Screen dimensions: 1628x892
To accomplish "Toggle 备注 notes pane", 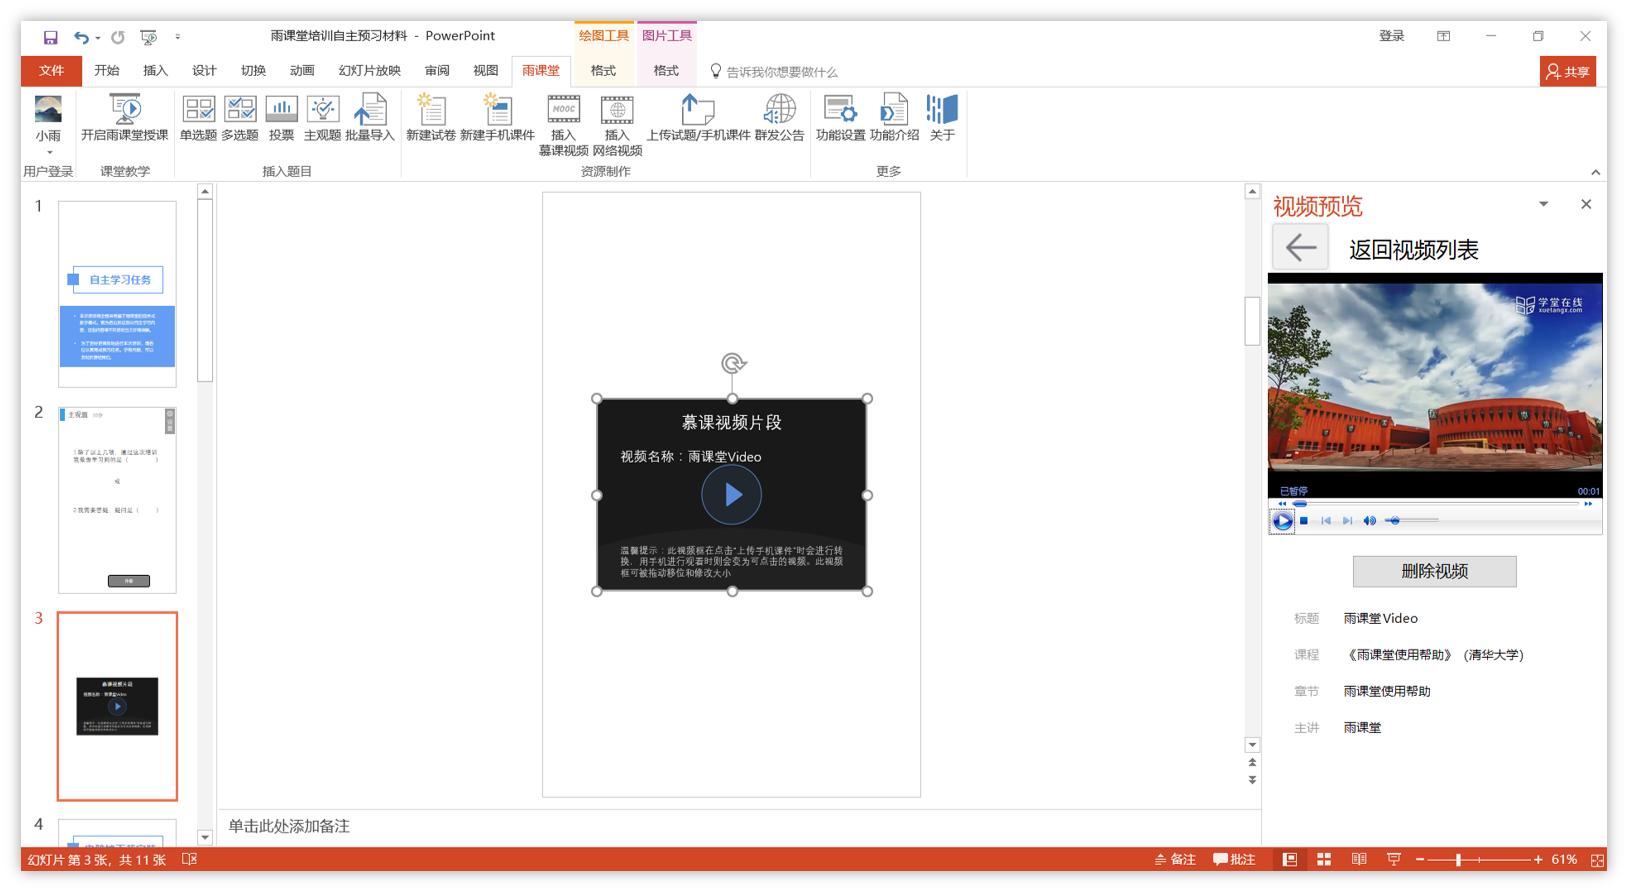I will [x=1175, y=859].
